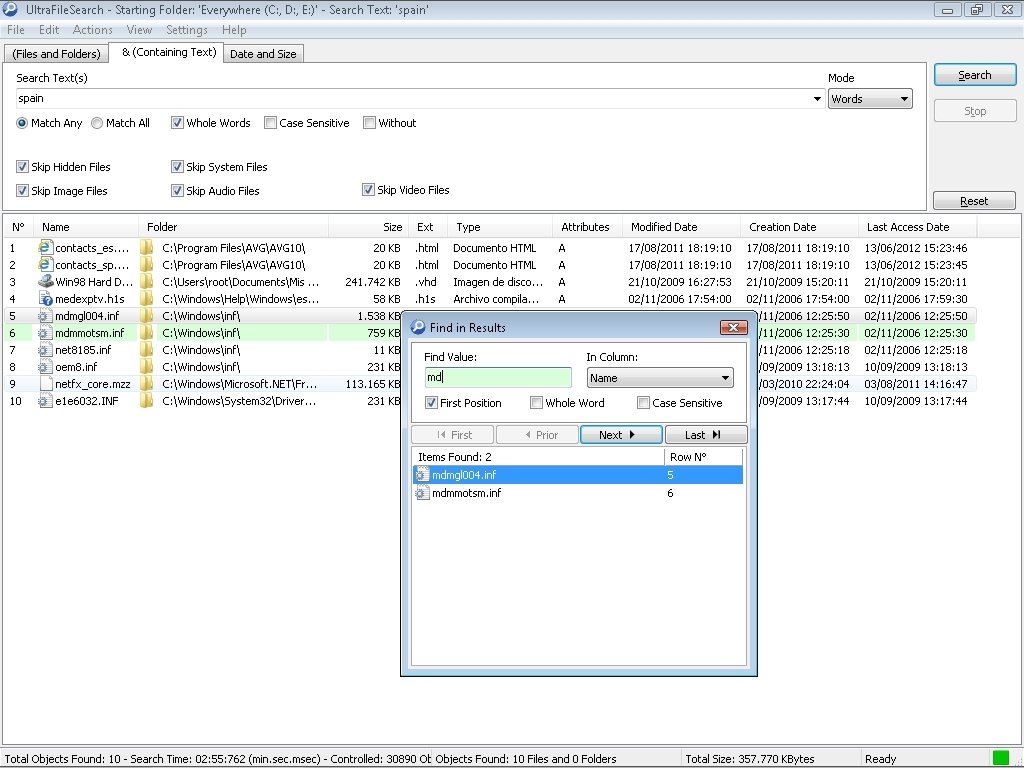Enable Whole Word in Find dialog
Viewport: 1024px width, 768px height.
click(x=536, y=403)
